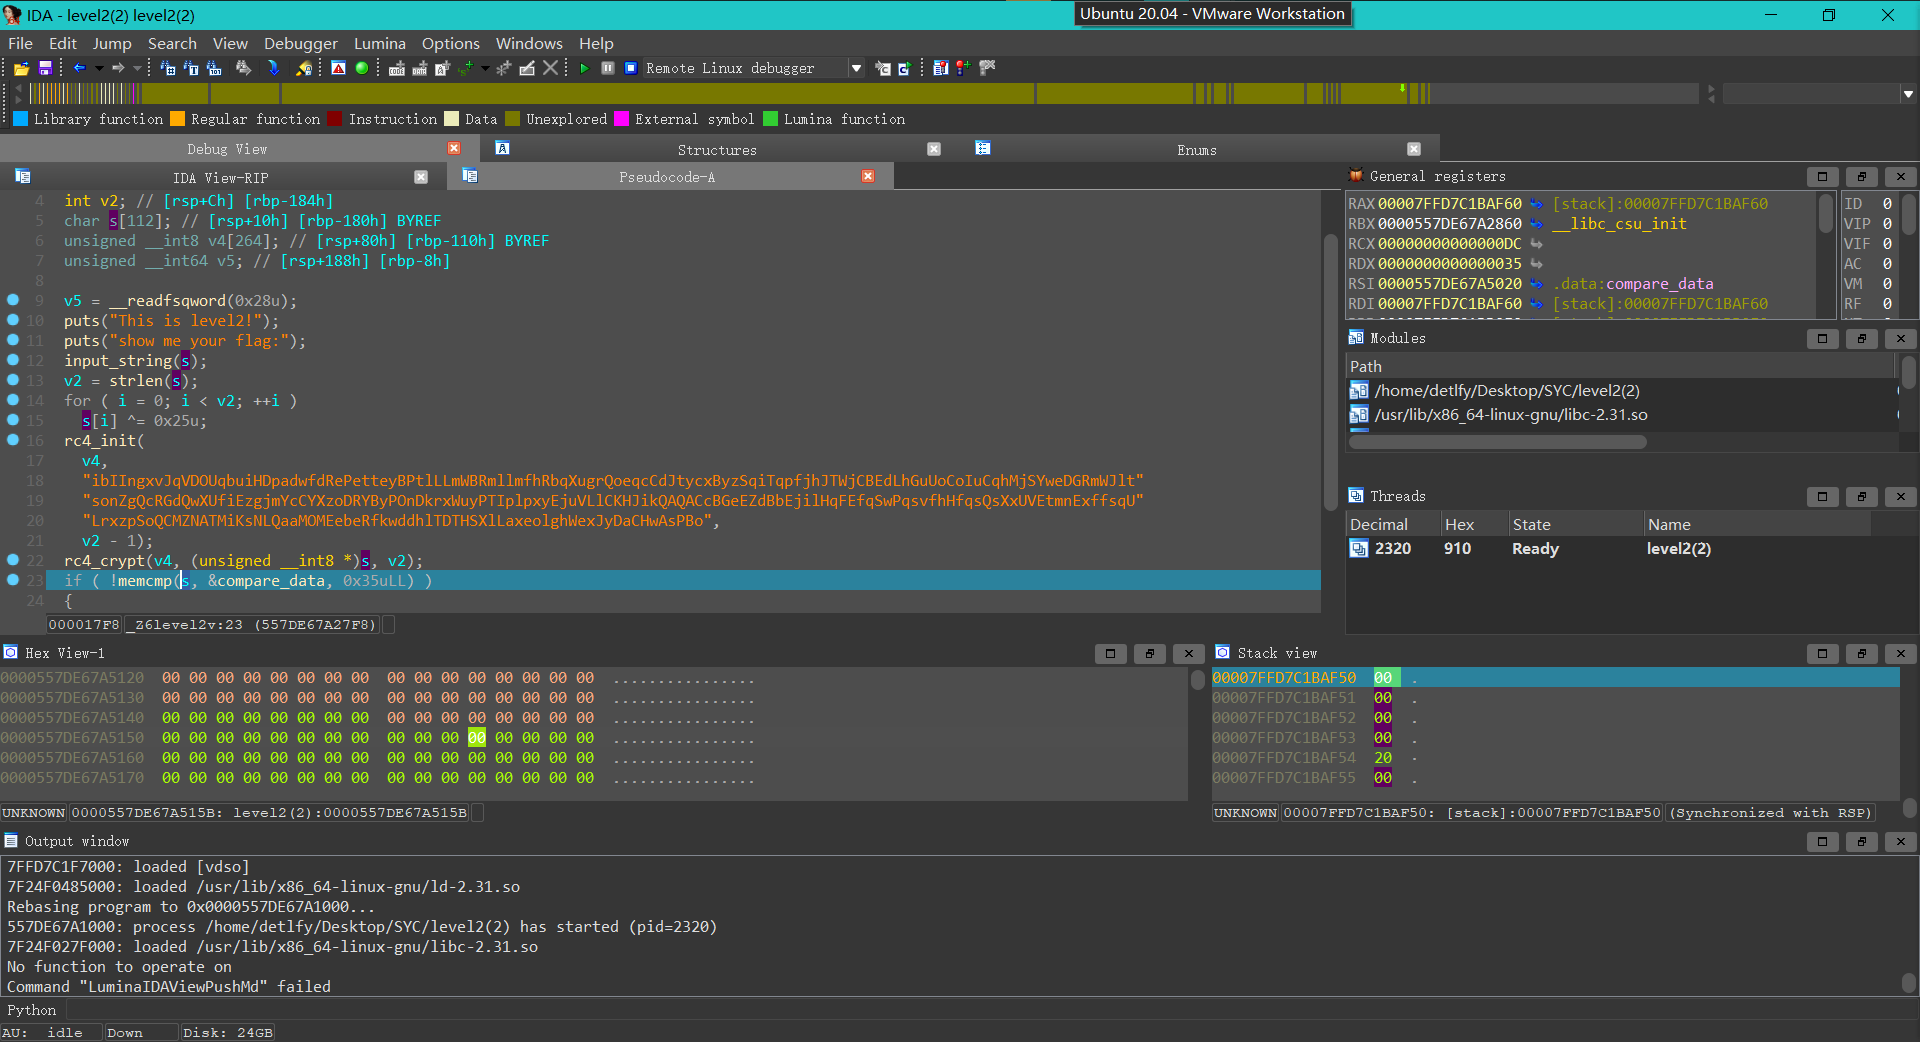Jump forward with the right arrow icon
Screen dimensions: 1920x1042
tap(118, 68)
